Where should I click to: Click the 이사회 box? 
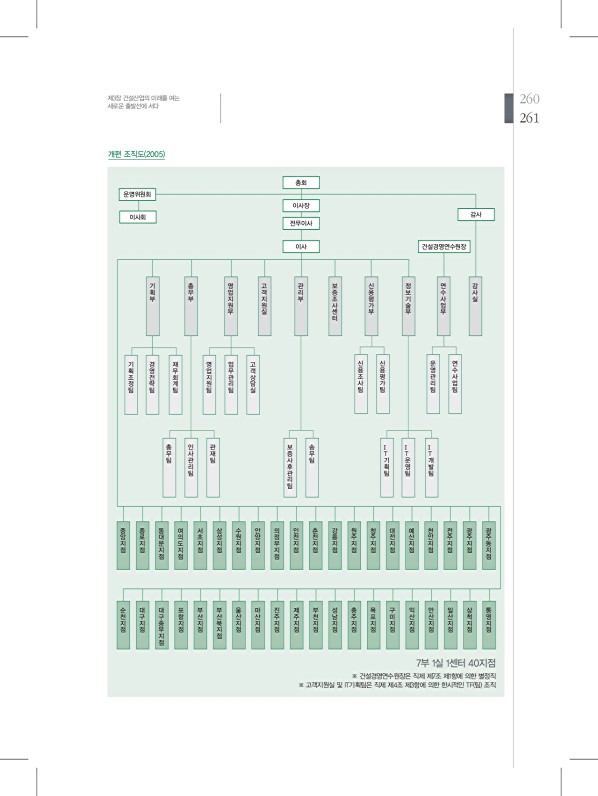(138, 217)
